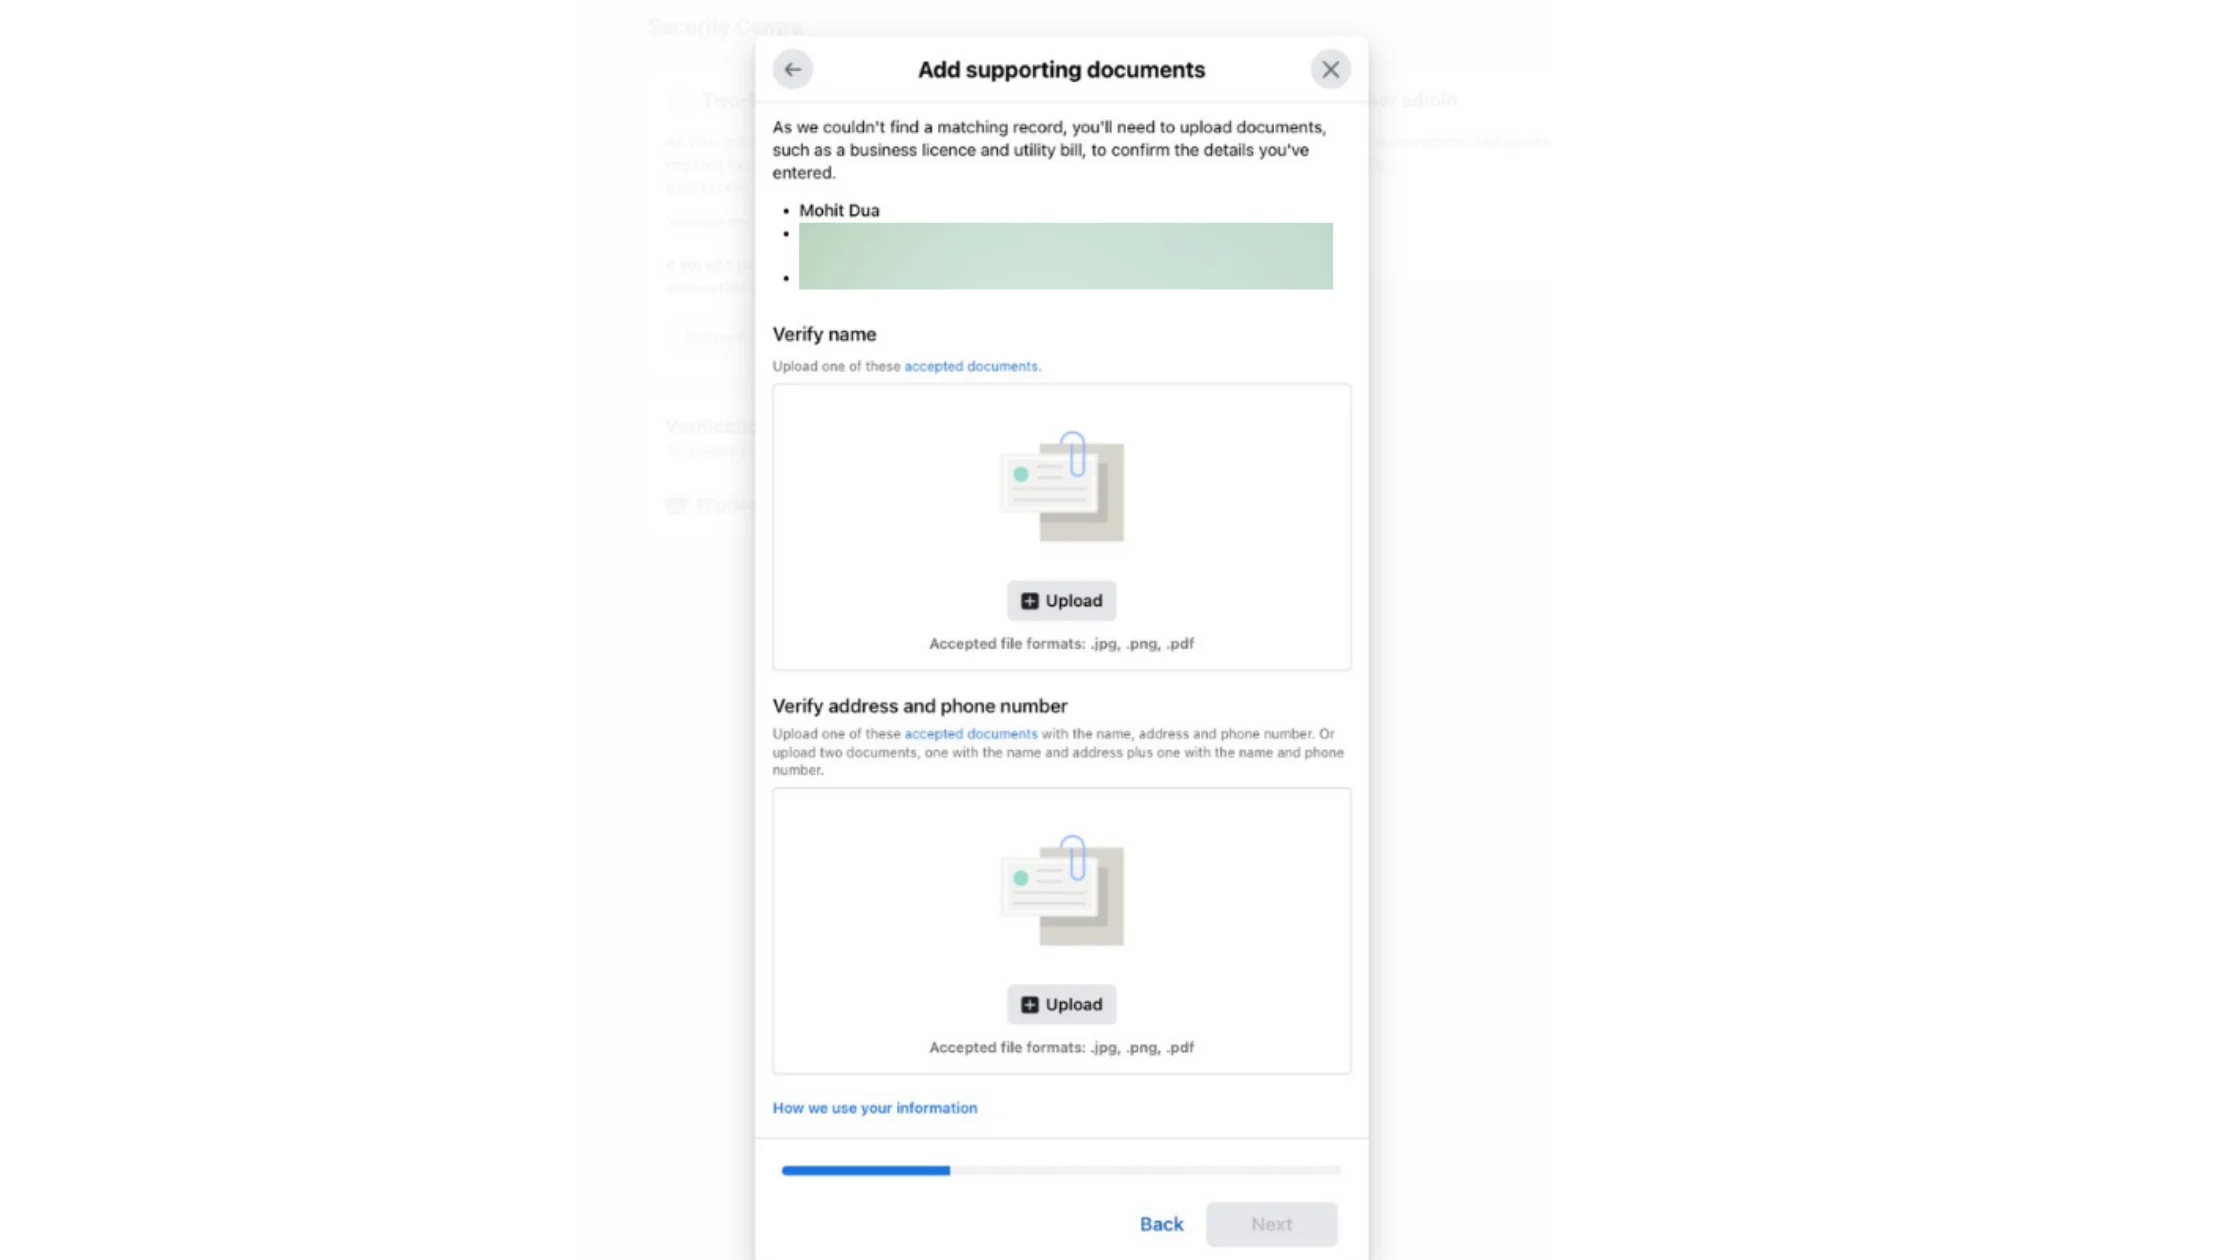Close the Add supporting documents dialog
This screenshot has height=1260, width=2240.
pos(1330,70)
